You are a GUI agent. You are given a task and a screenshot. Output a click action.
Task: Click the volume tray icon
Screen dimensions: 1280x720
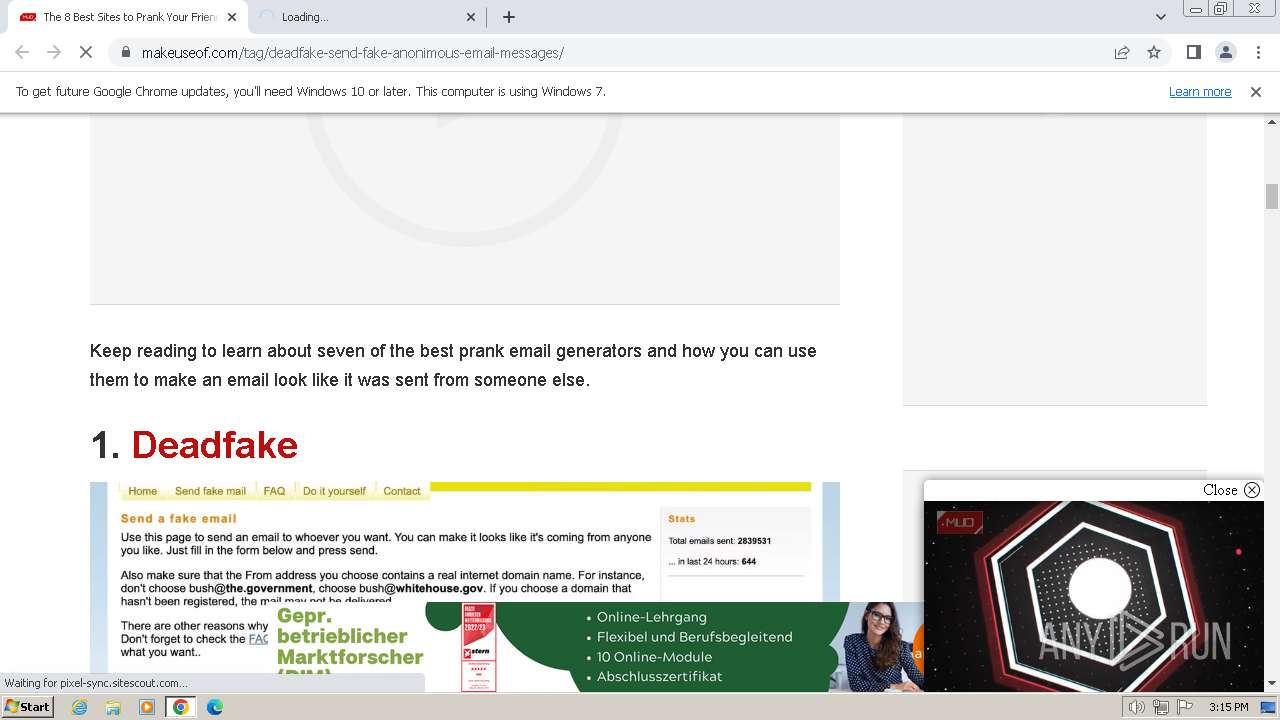(1137, 707)
